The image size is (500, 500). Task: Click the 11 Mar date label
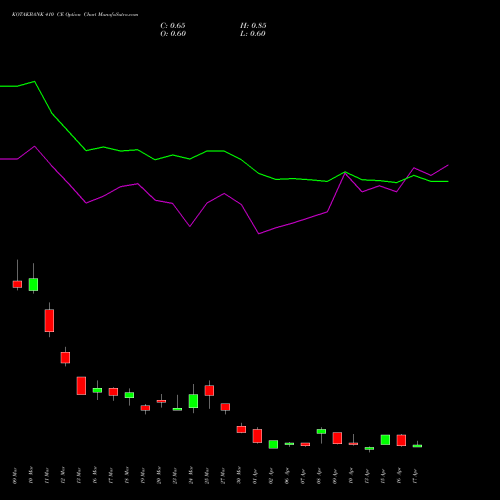[x=47, y=476]
